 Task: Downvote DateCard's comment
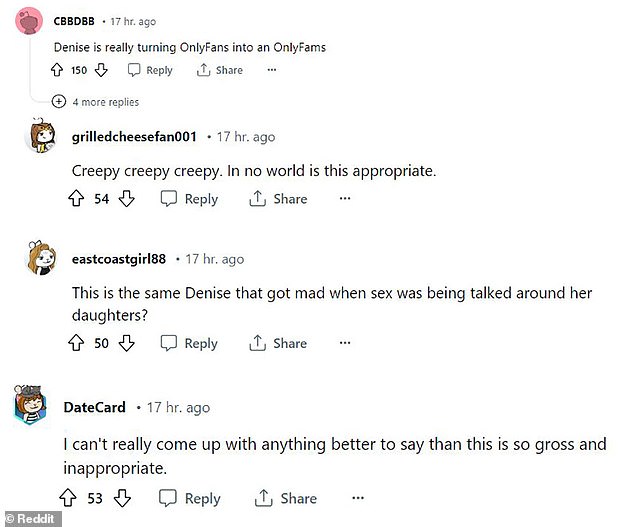tap(122, 498)
